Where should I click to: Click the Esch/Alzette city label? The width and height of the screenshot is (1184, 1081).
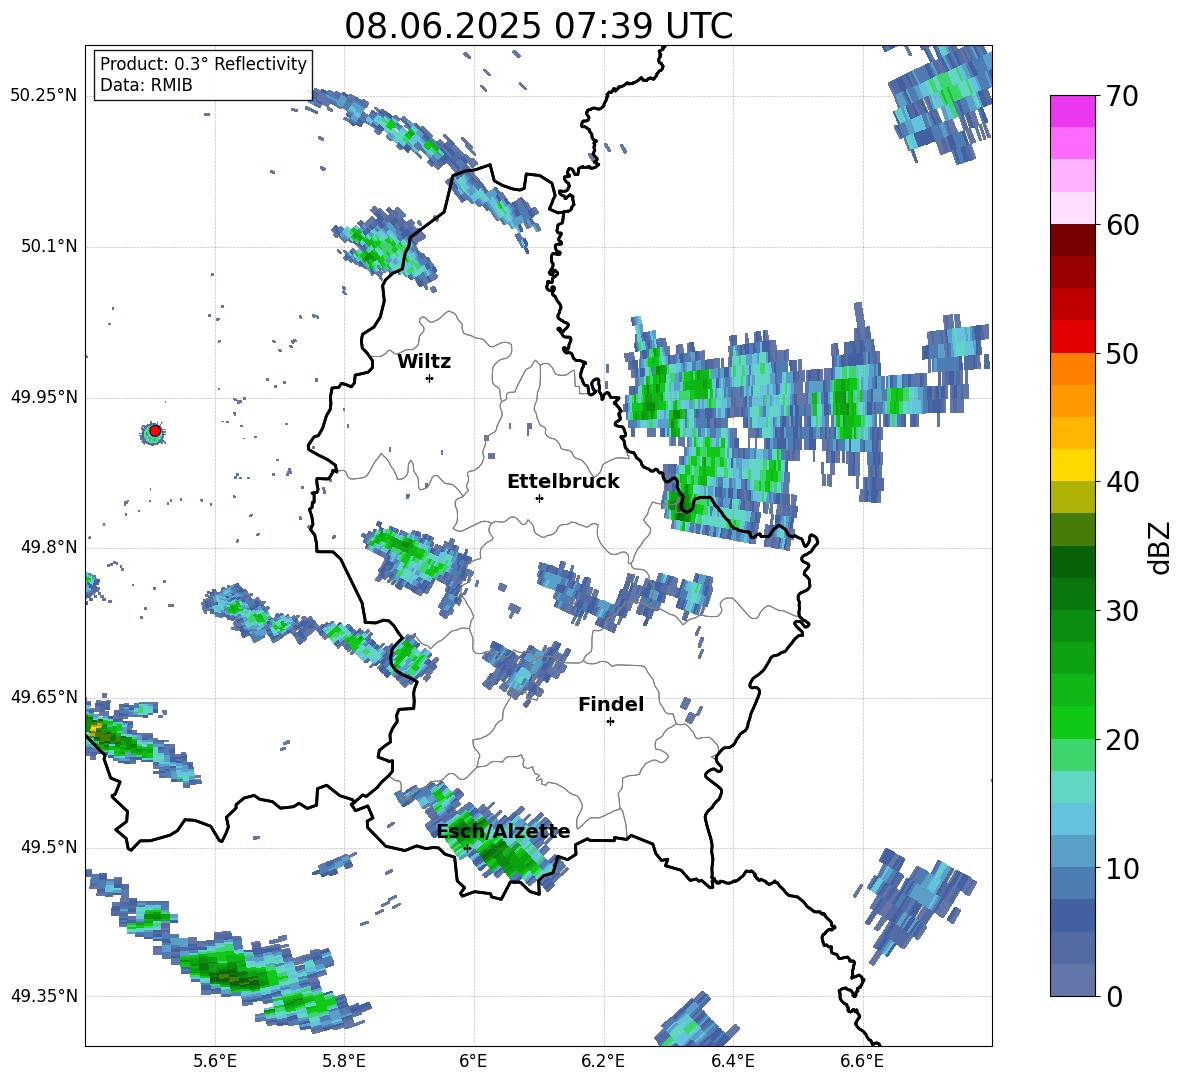click(503, 831)
